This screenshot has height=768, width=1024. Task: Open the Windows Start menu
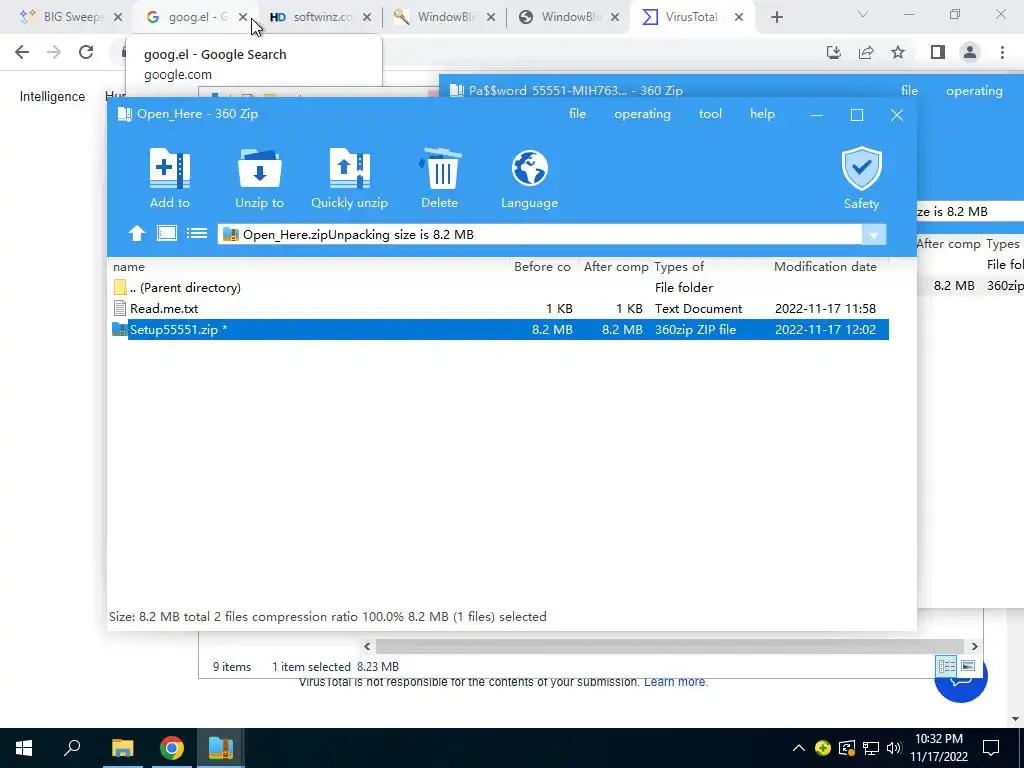point(24,748)
